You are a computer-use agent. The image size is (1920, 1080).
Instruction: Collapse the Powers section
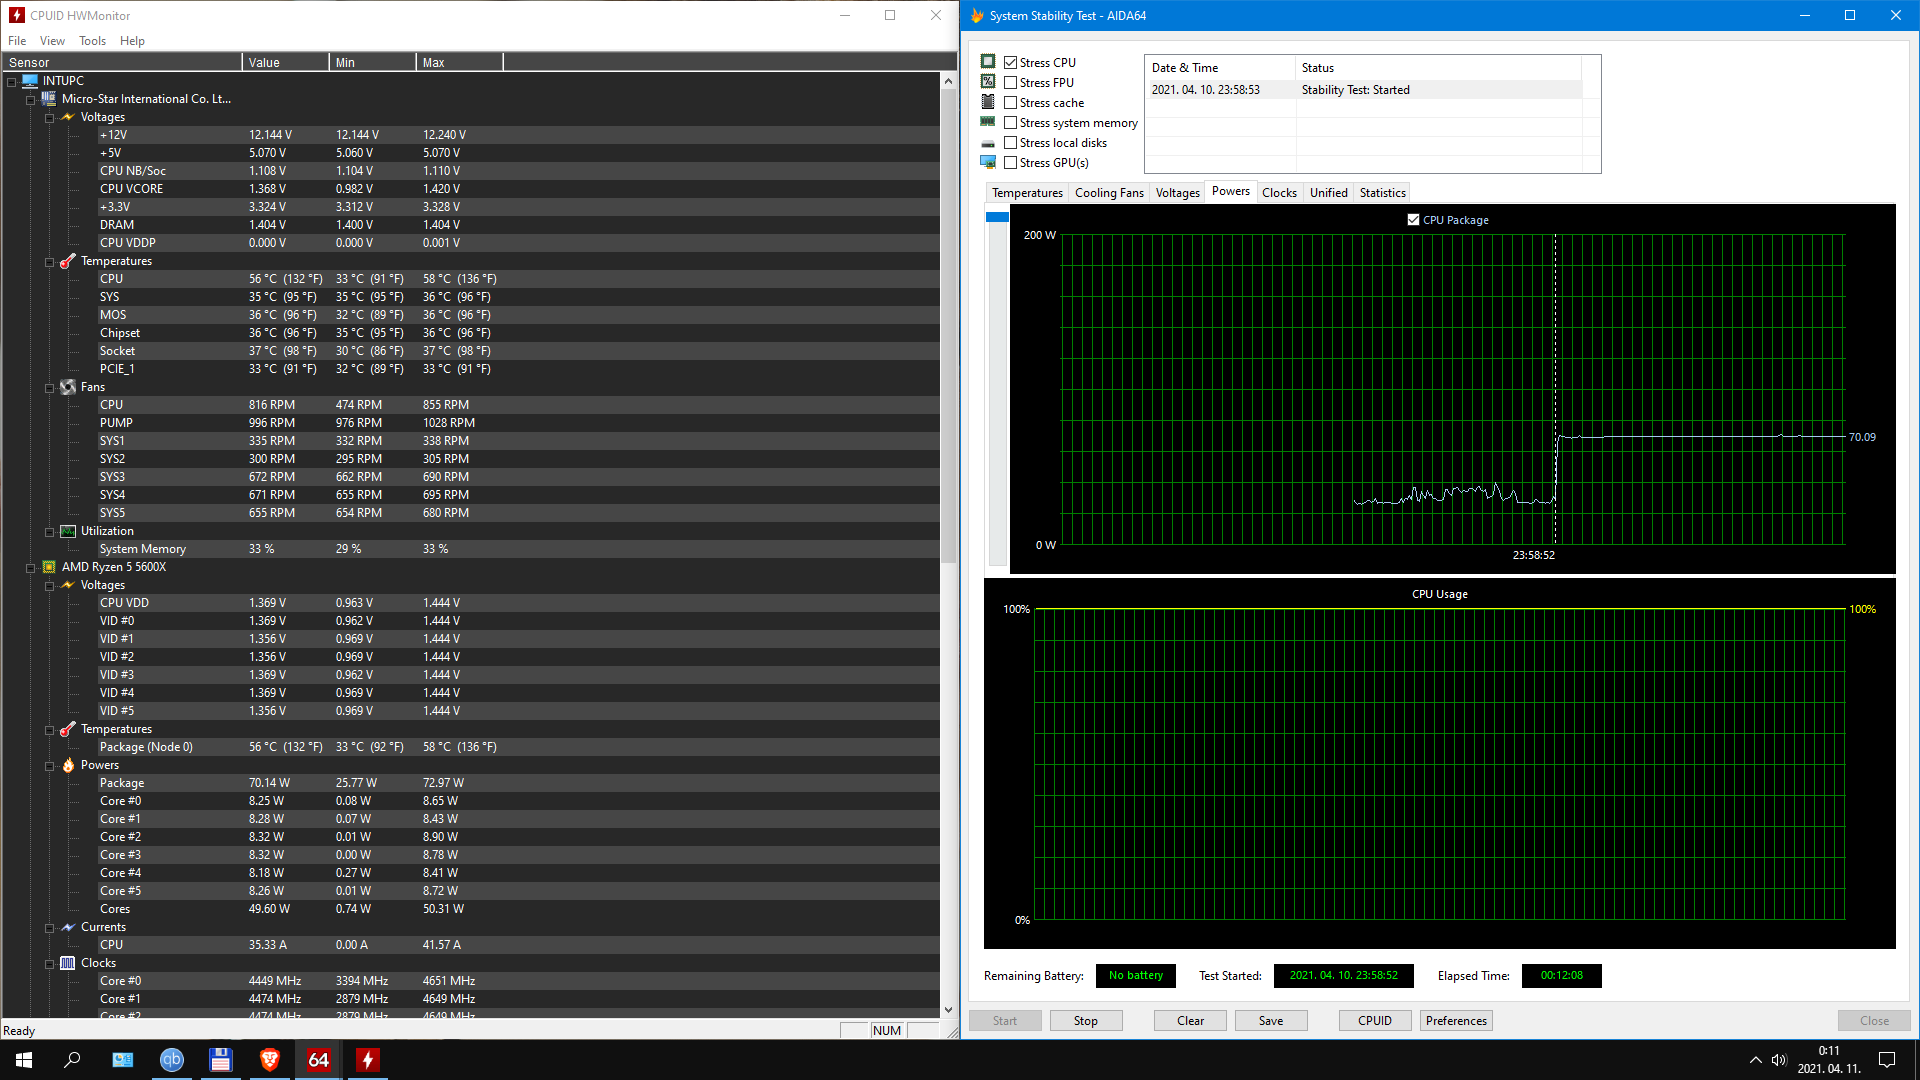click(x=50, y=766)
